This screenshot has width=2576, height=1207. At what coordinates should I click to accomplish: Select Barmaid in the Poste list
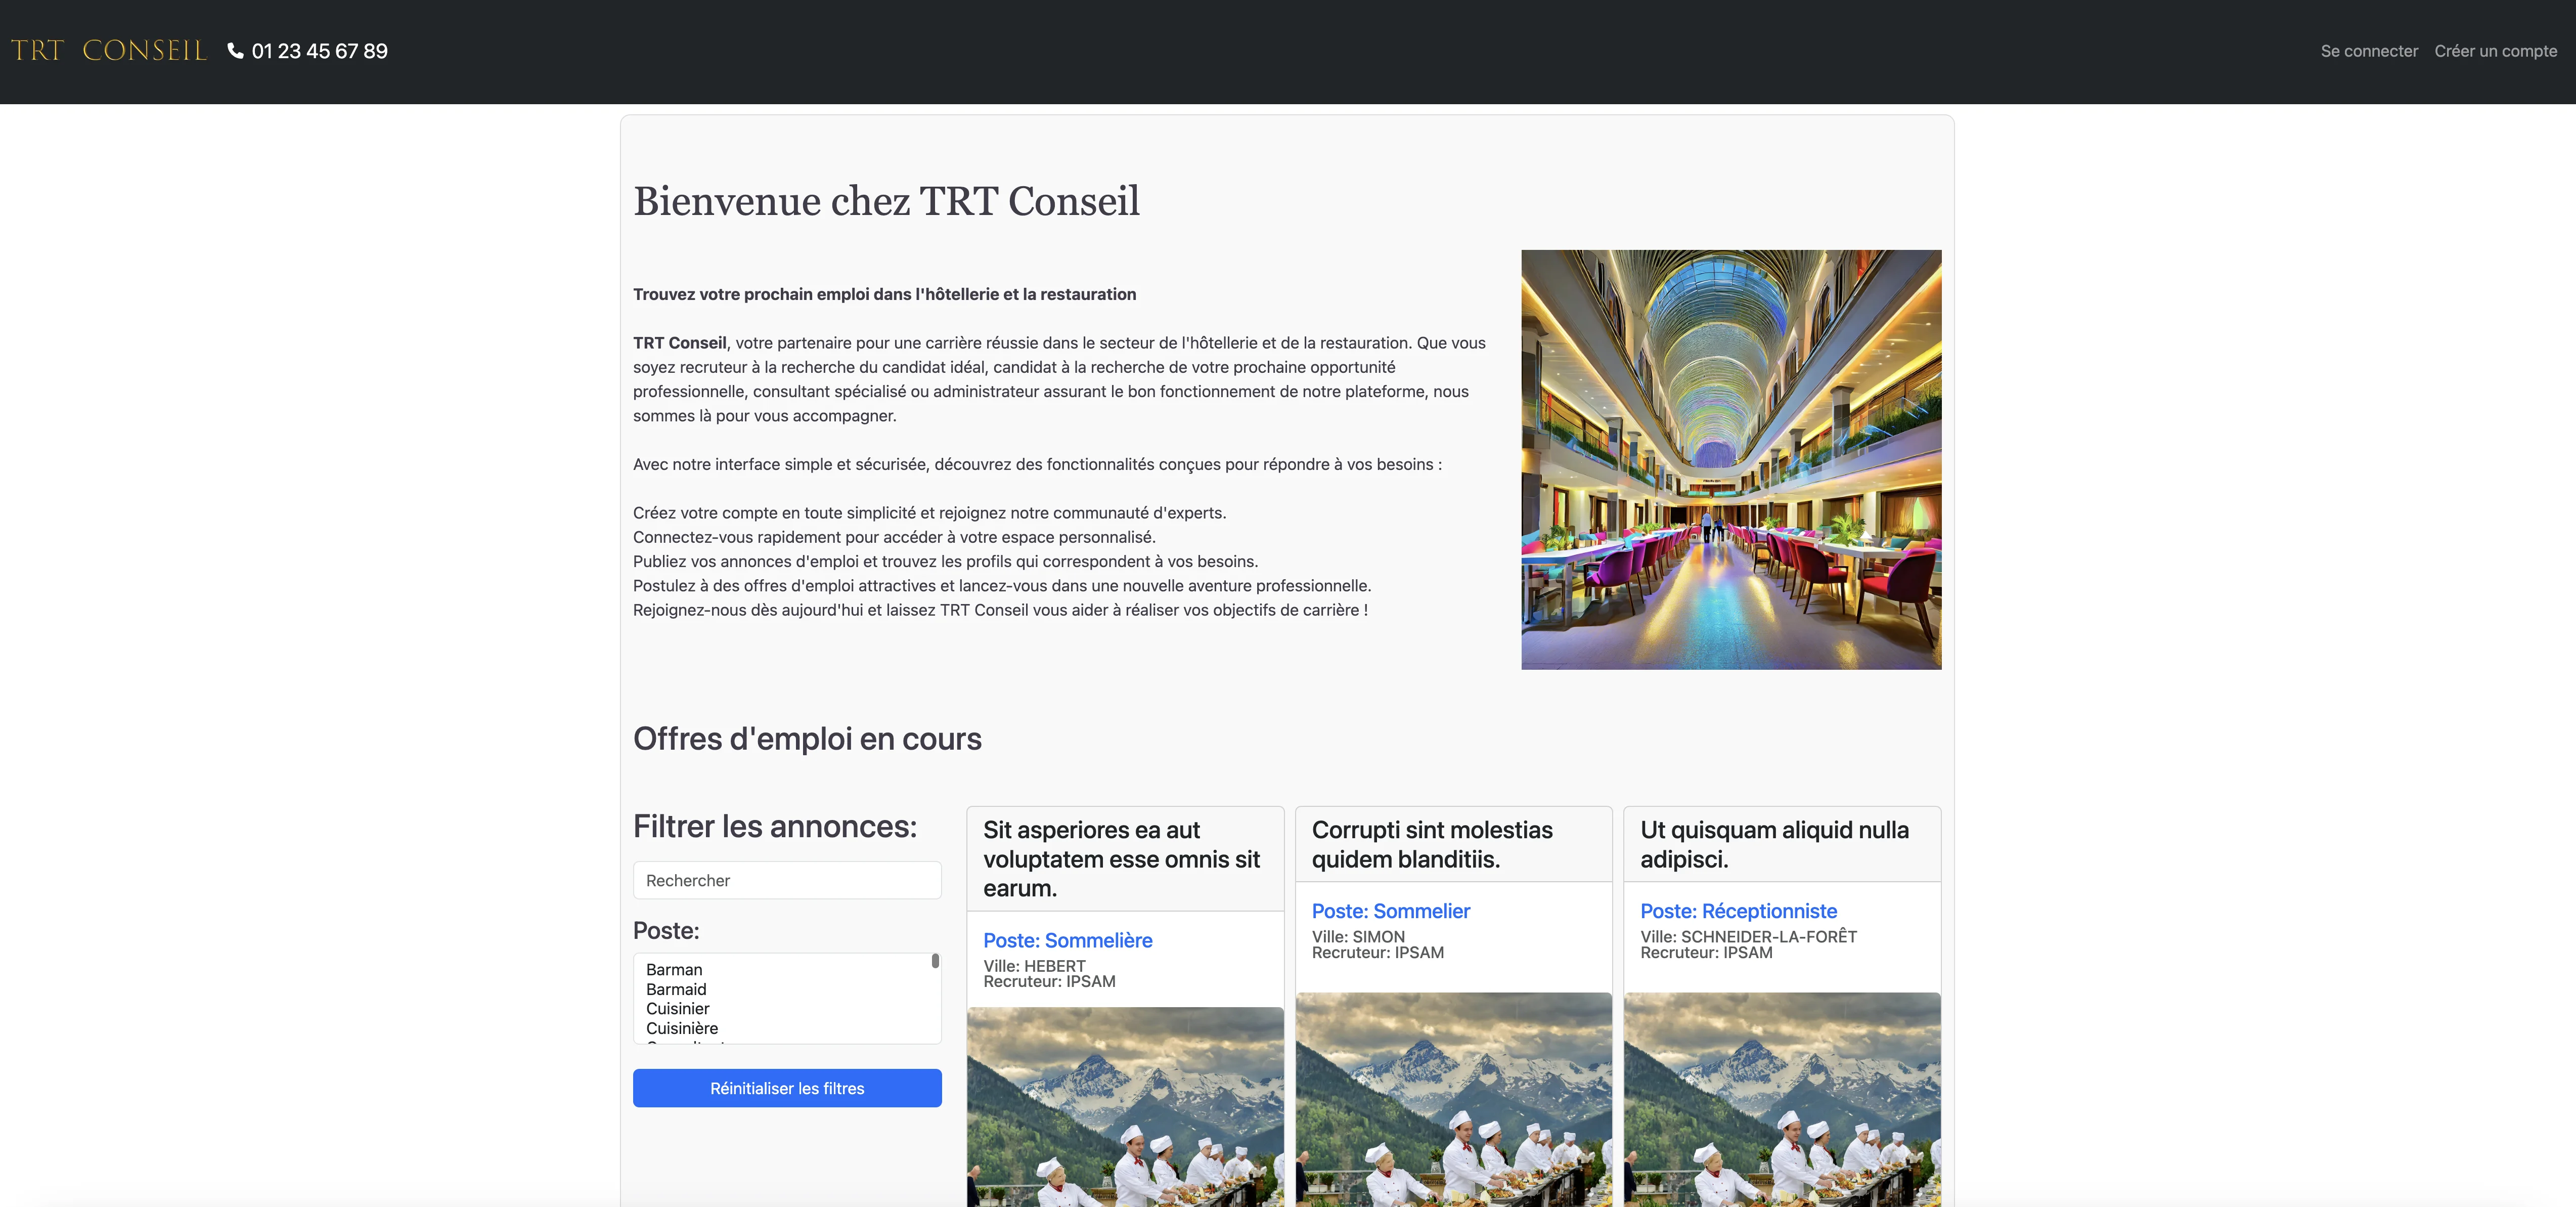[676, 989]
